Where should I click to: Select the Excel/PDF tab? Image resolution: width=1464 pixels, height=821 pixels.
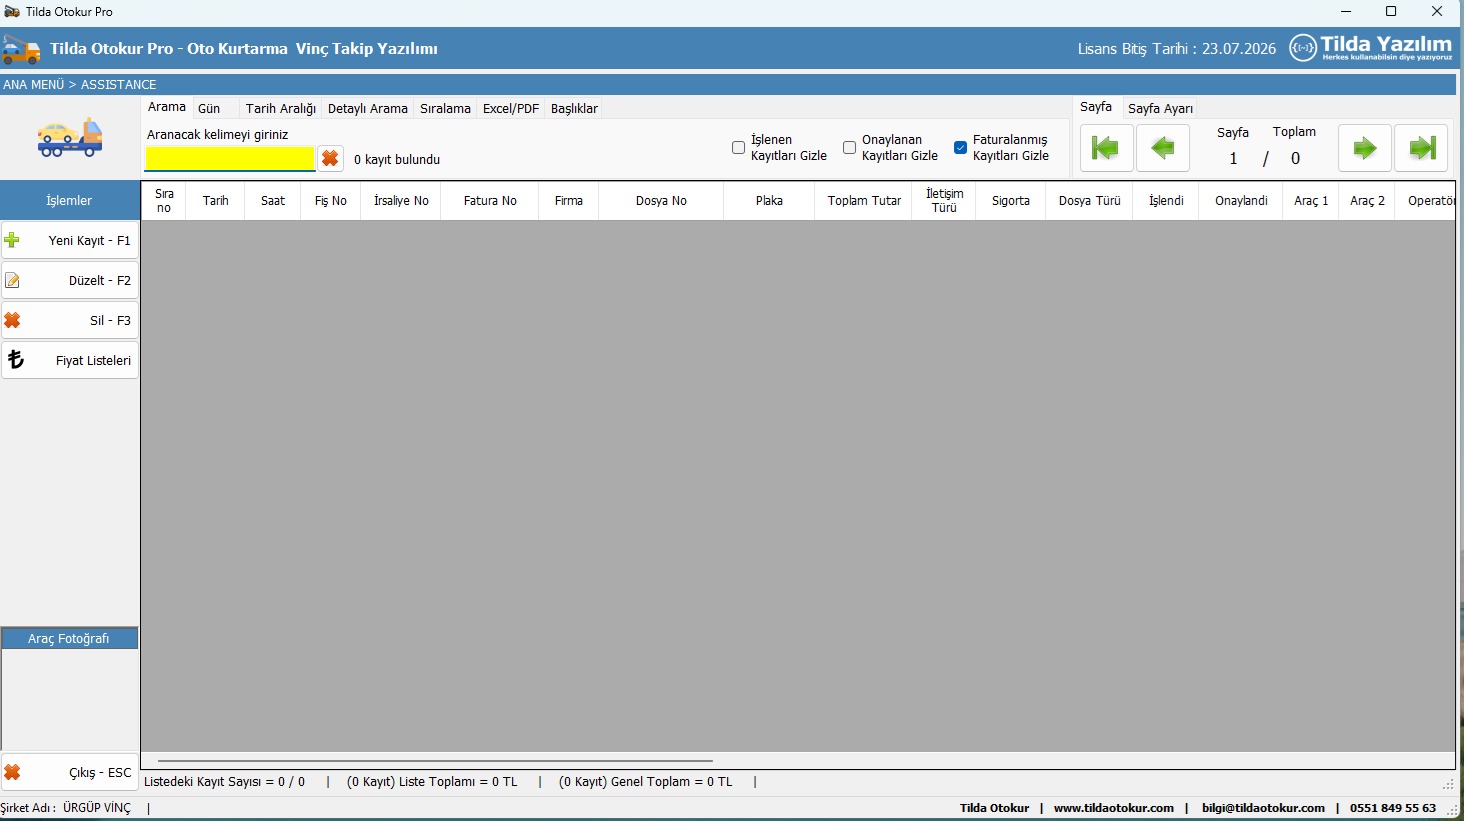(510, 109)
